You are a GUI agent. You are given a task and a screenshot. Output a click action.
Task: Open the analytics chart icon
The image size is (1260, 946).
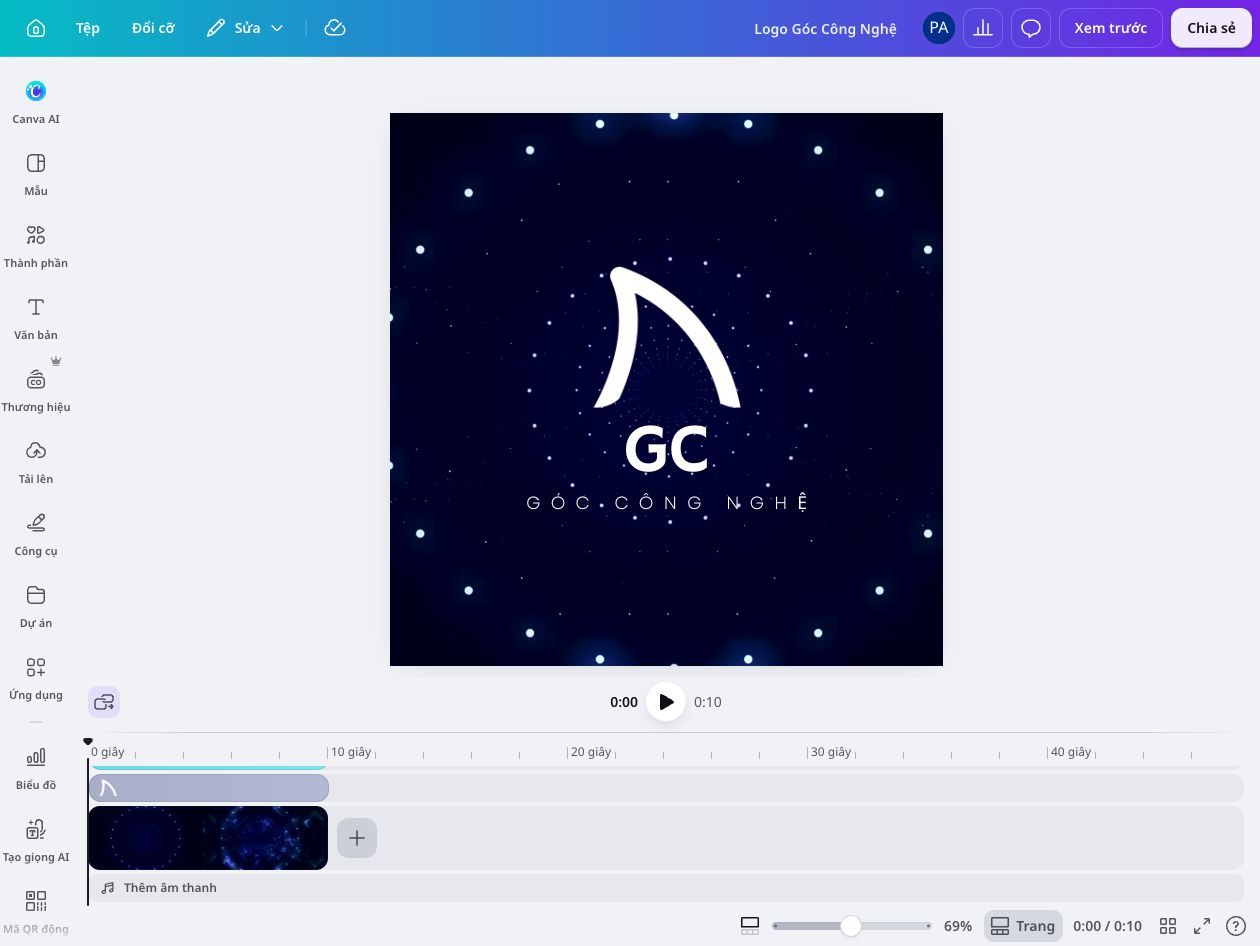point(983,28)
